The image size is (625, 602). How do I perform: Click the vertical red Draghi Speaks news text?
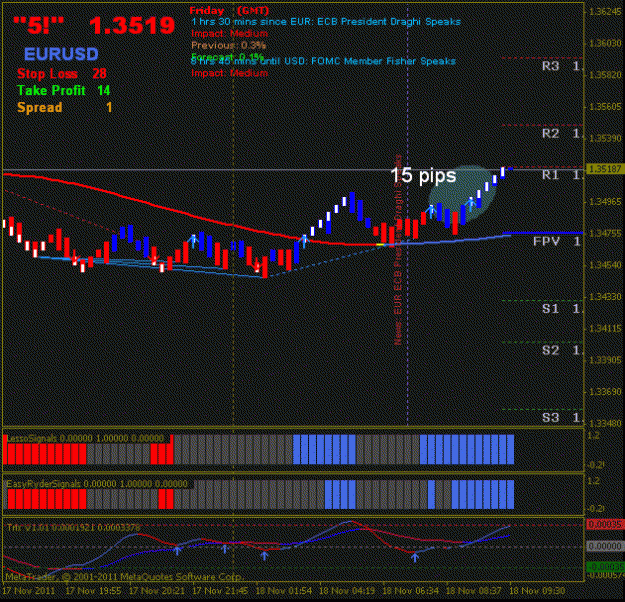(x=398, y=250)
